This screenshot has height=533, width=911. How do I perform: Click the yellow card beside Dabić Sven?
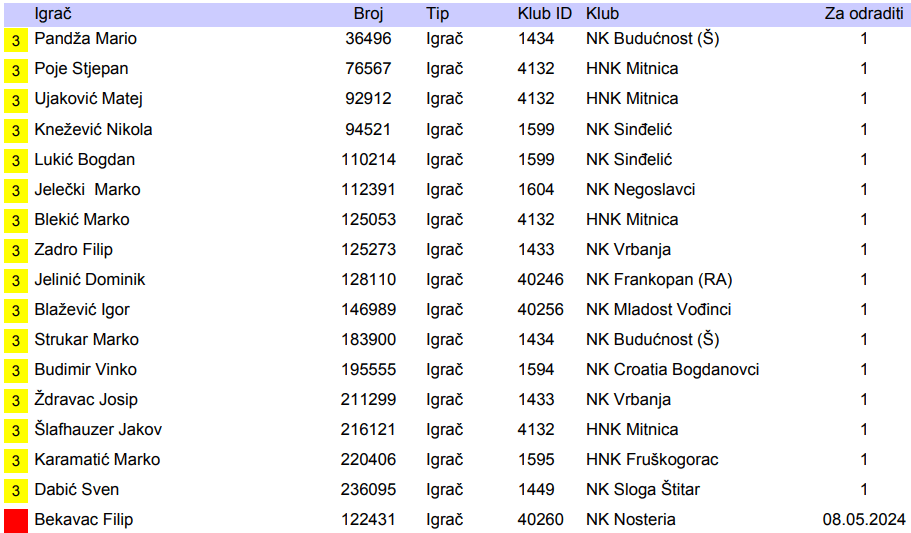(16, 491)
